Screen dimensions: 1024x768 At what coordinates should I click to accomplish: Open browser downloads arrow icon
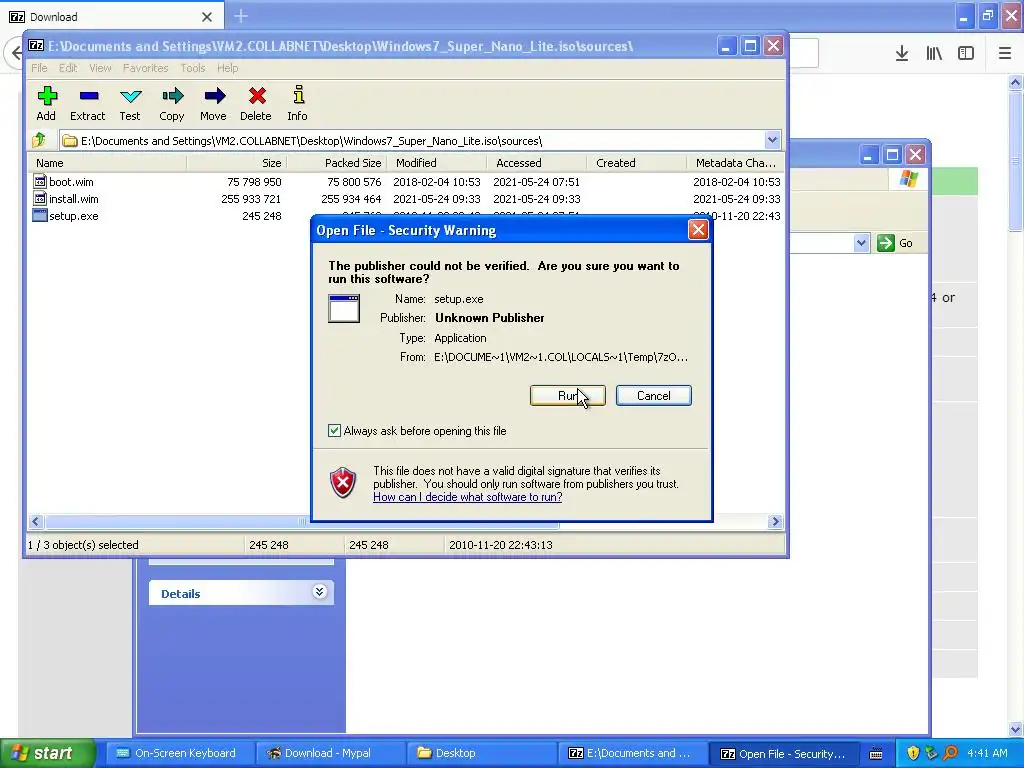pyautogui.click(x=902, y=54)
